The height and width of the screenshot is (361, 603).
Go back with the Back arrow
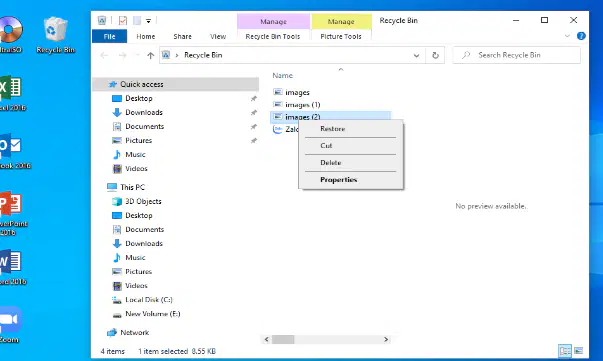coord(104,55)
